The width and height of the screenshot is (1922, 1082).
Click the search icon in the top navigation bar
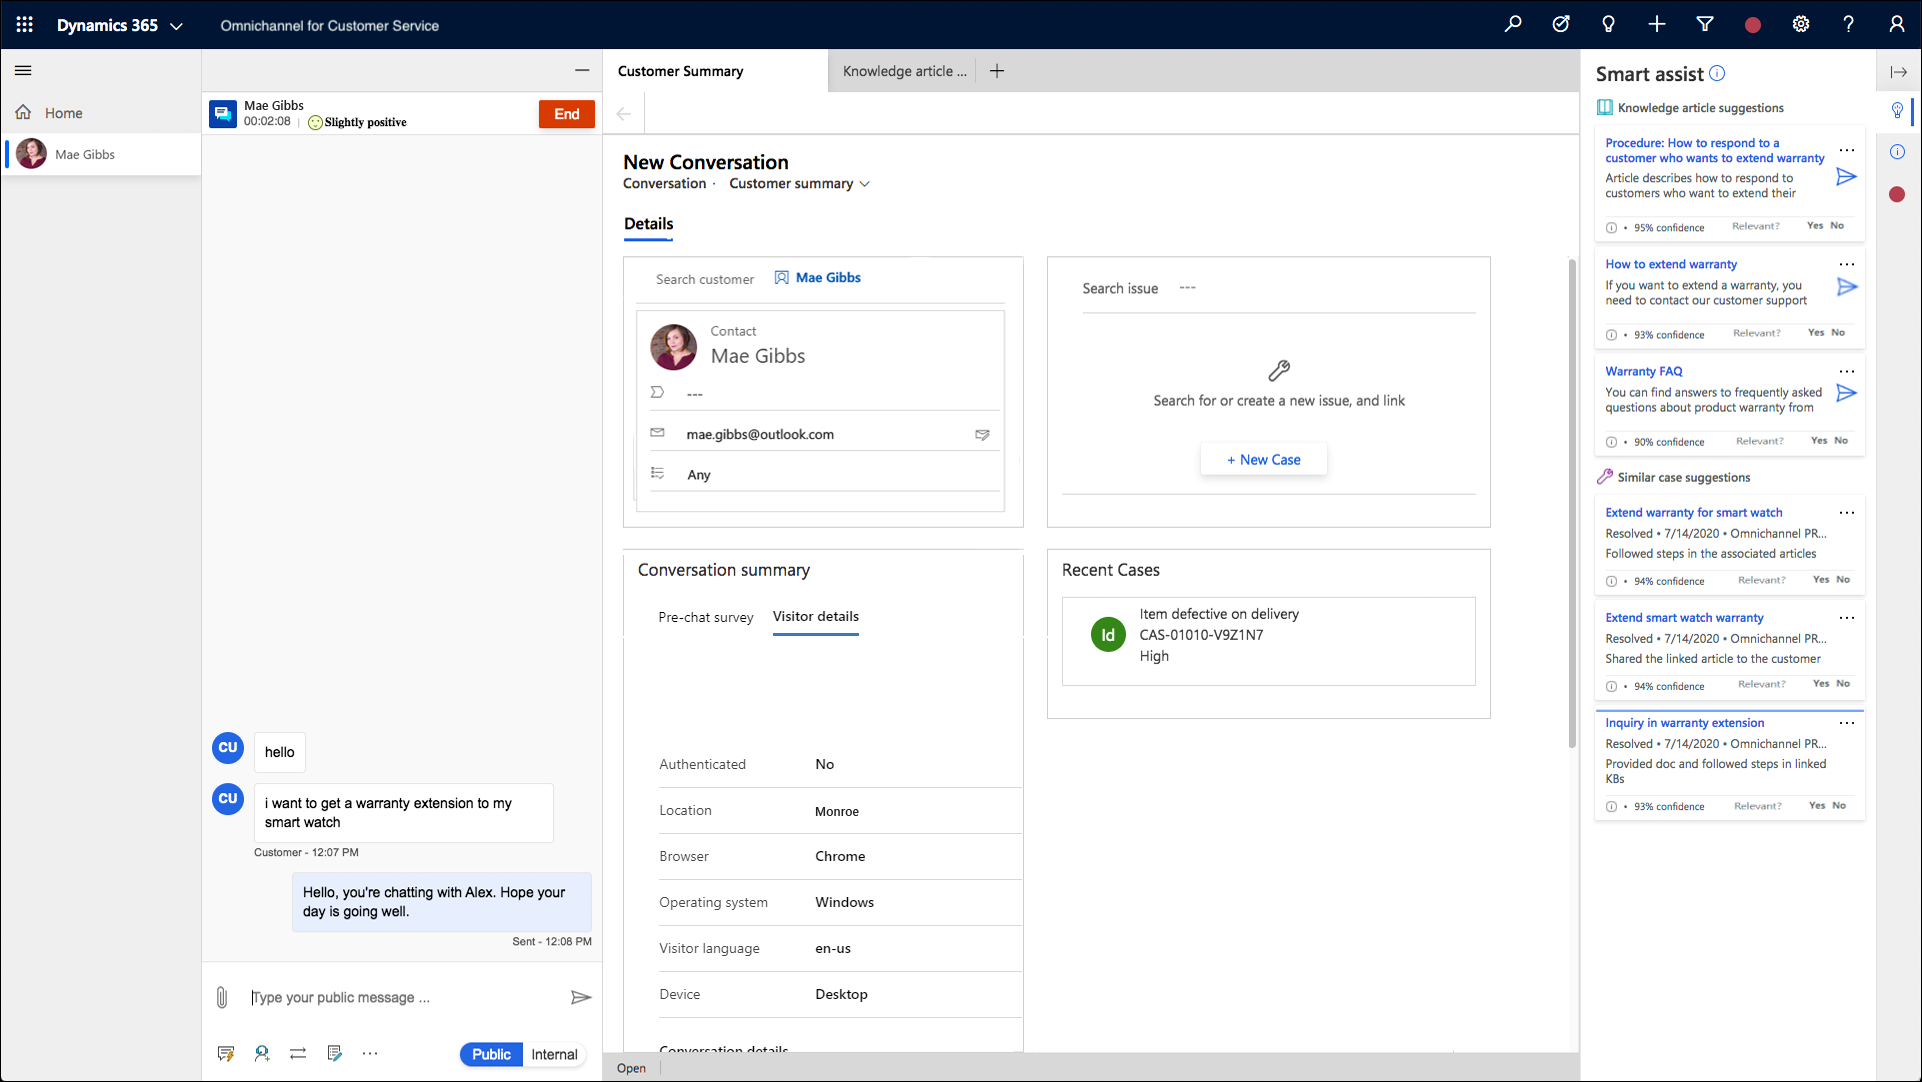1514,25
